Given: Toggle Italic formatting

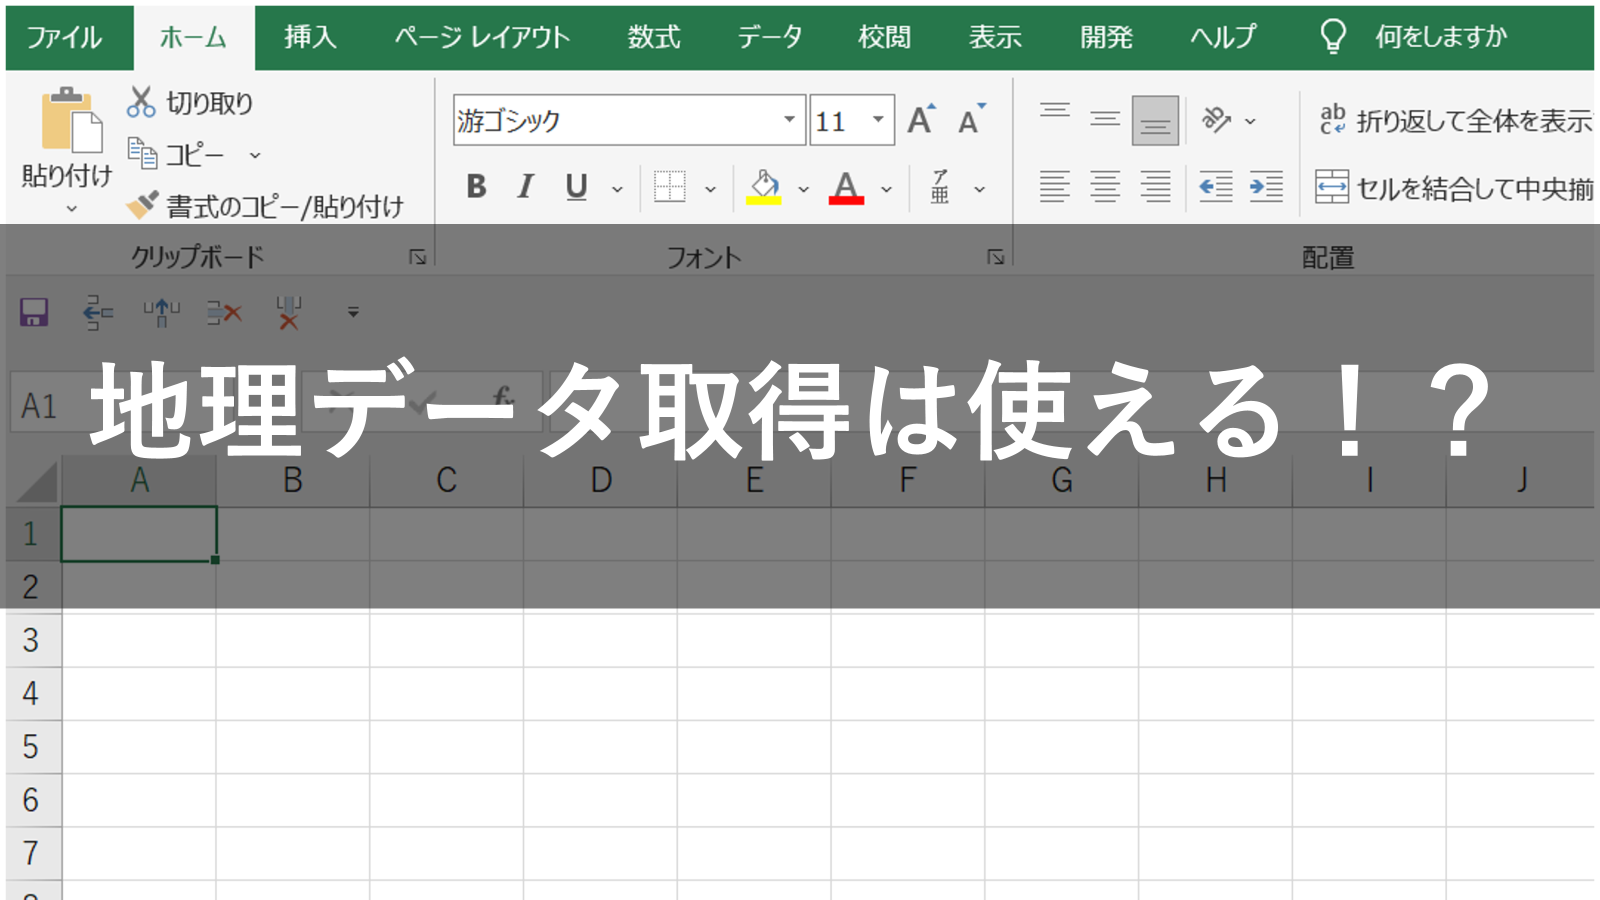Looking at the screenshot, I should point(525,187).
